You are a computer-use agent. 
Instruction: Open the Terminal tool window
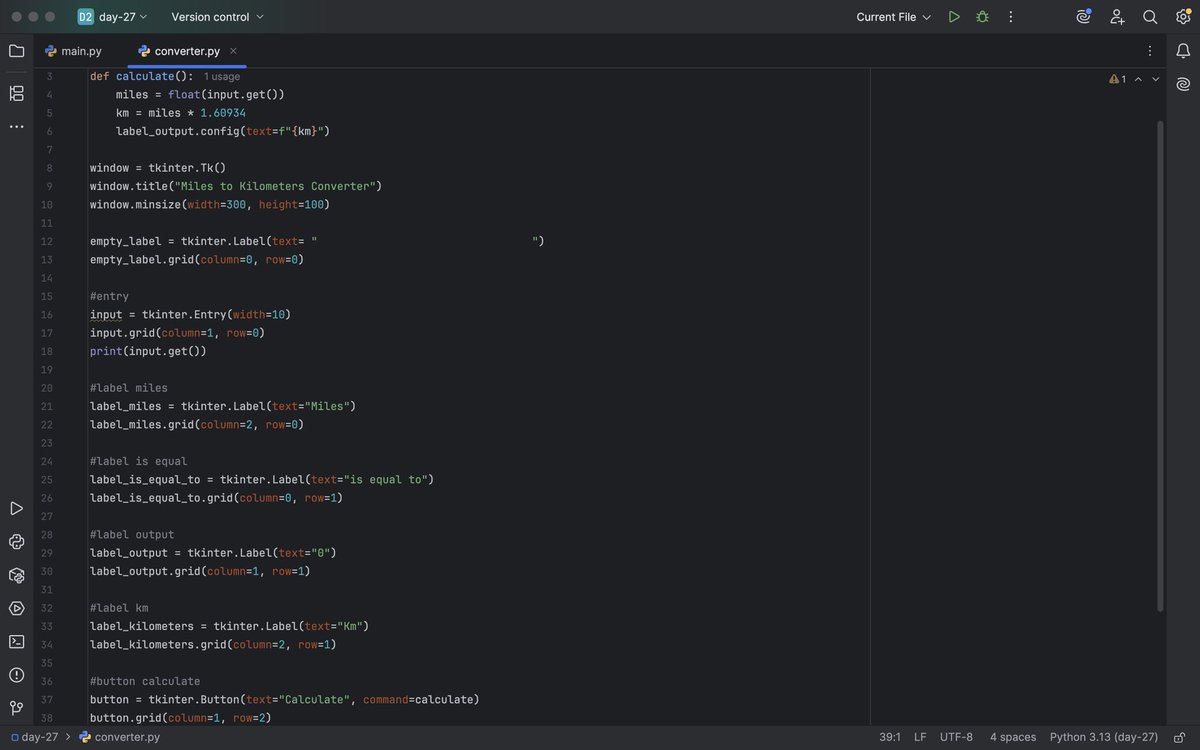tap(16, 641)
